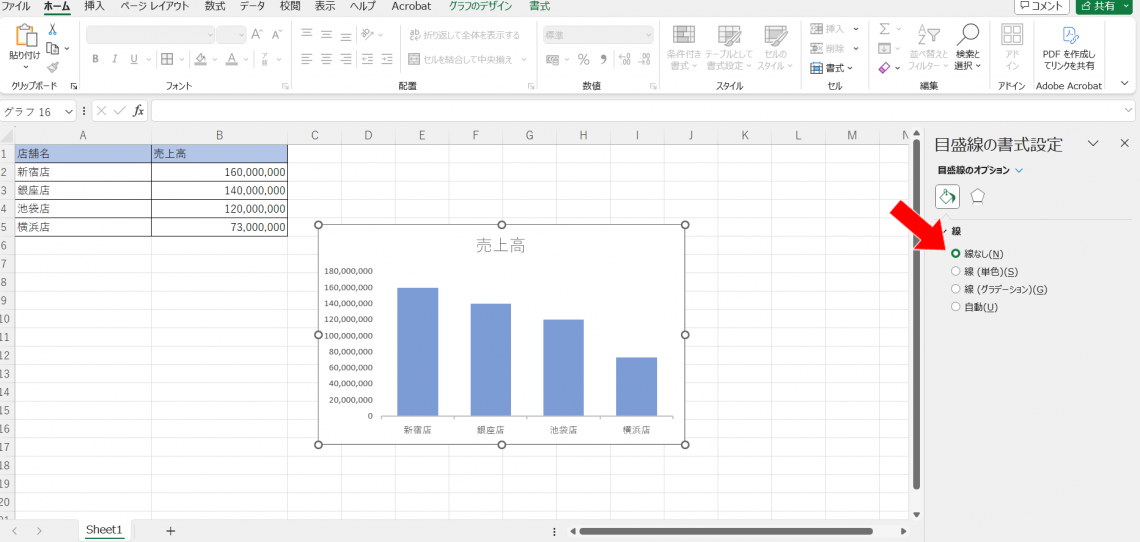This screenshot has height=542, width=1140.
Task: Open the 書式 dropdown in the セル group
Action: (x=832, y=68)
